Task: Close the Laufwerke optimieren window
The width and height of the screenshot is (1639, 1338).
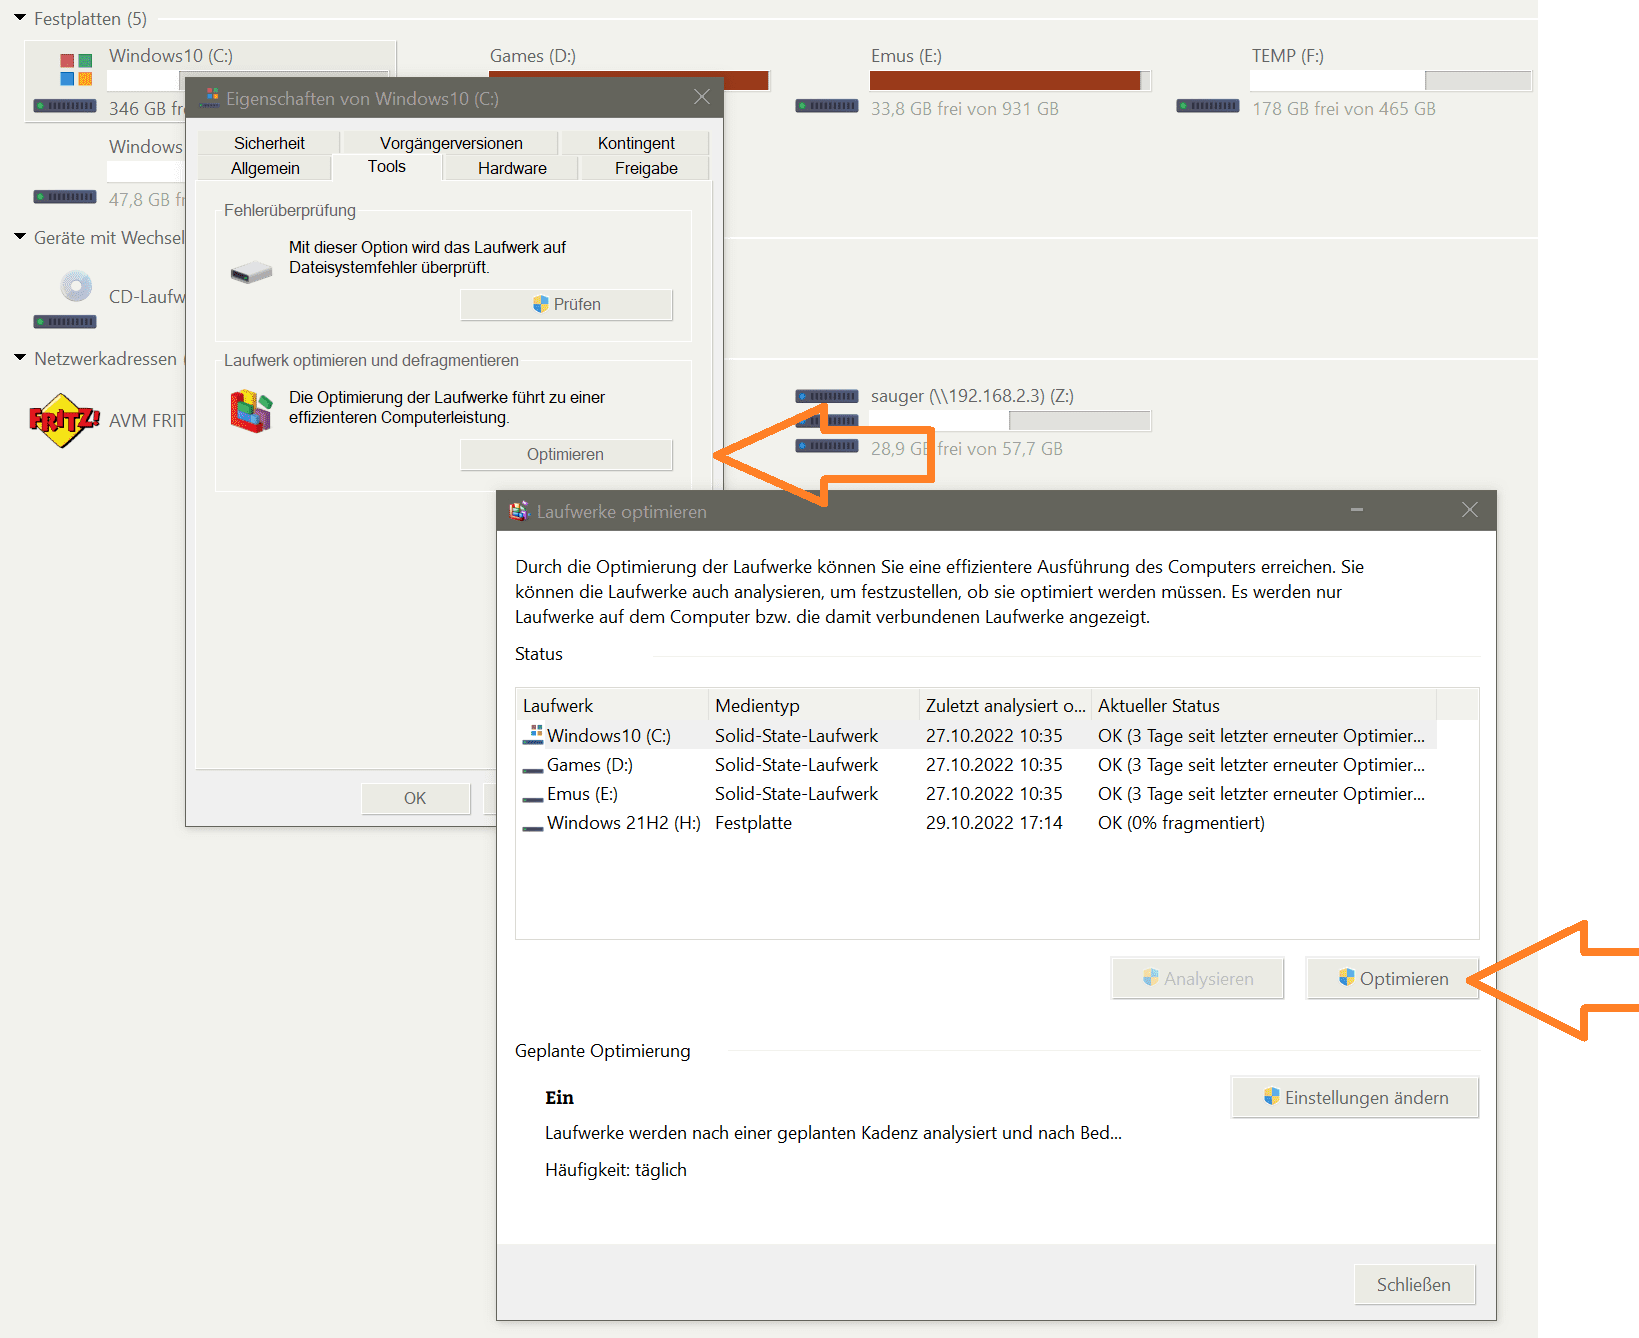Action: 1470,510
